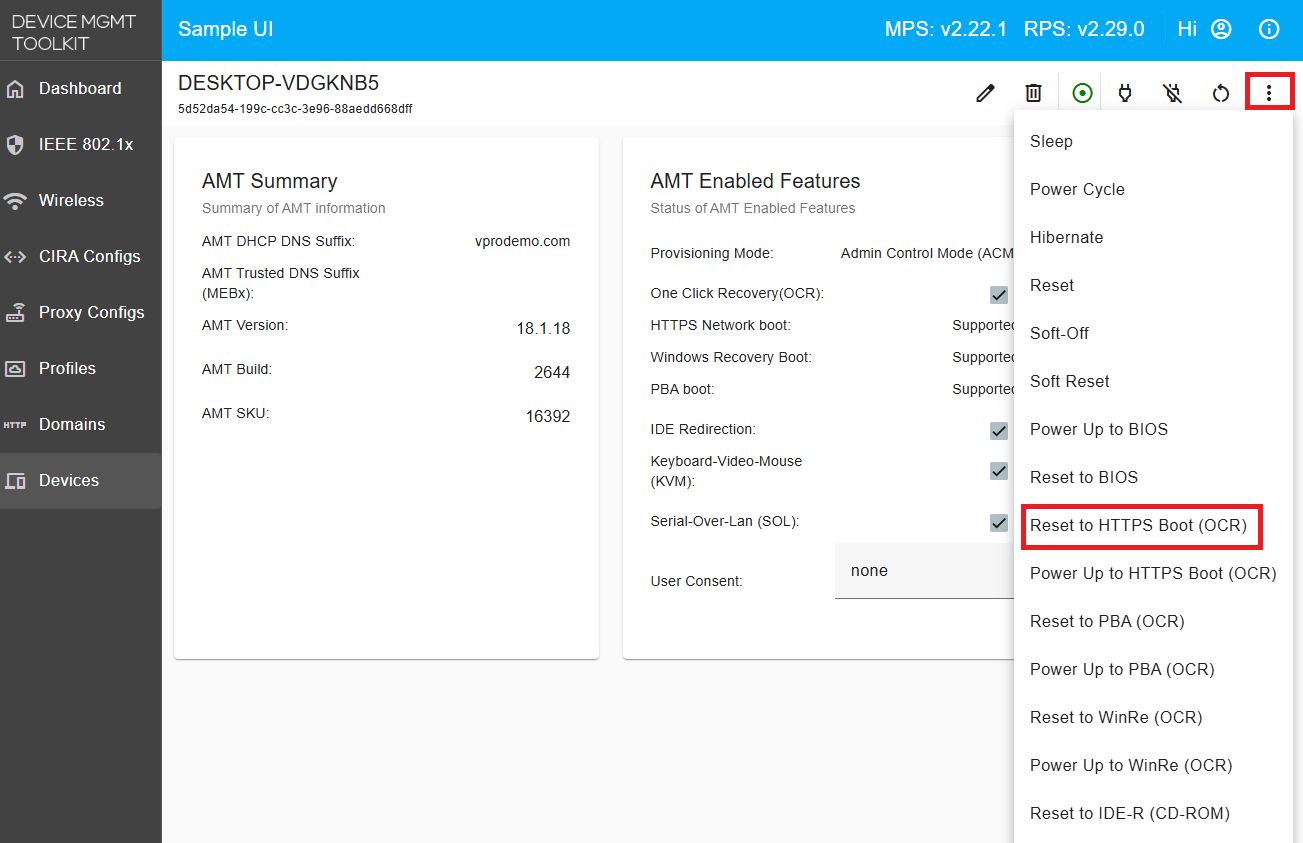The width and height of the screenshot is (1303, 843).
Task: Choose Hibernate from the power menu
Action: pyautogui.click(x=1066, y=237)
